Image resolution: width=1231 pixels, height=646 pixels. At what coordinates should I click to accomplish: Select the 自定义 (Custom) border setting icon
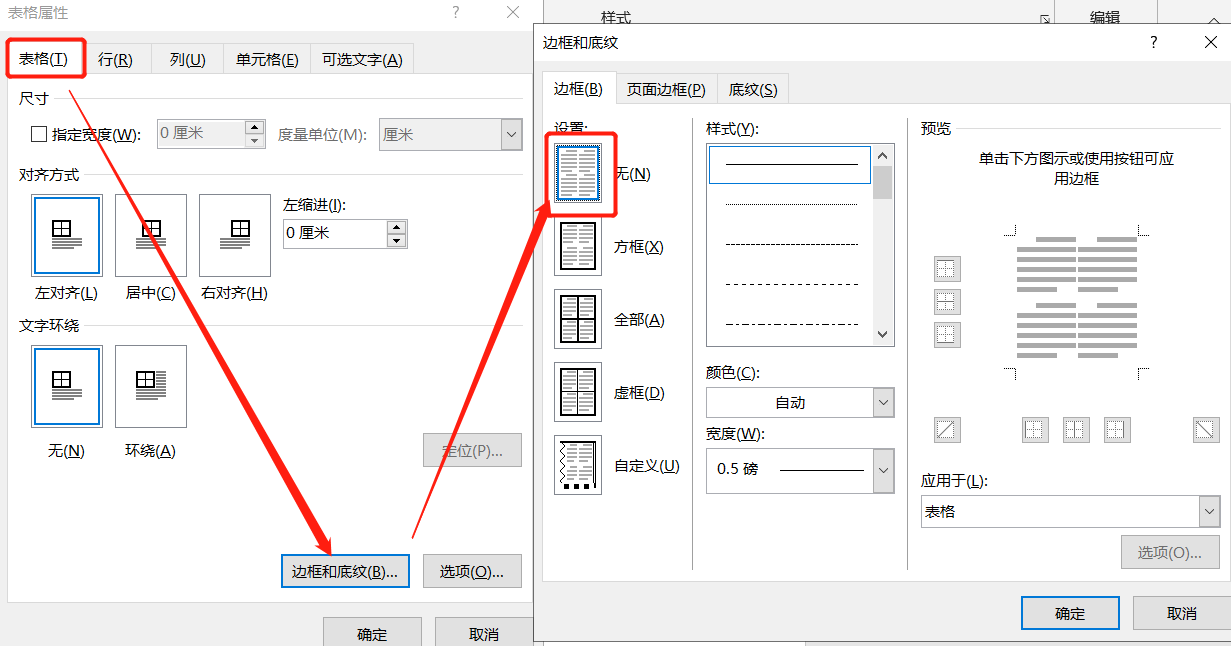(x=578, y=465)
